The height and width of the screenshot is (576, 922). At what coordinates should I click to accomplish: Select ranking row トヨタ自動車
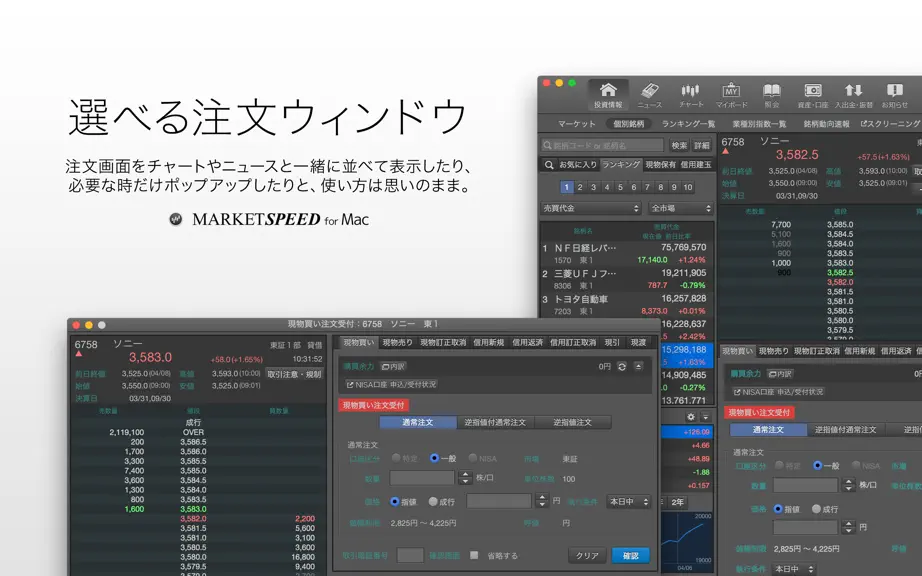click(624, 305)
